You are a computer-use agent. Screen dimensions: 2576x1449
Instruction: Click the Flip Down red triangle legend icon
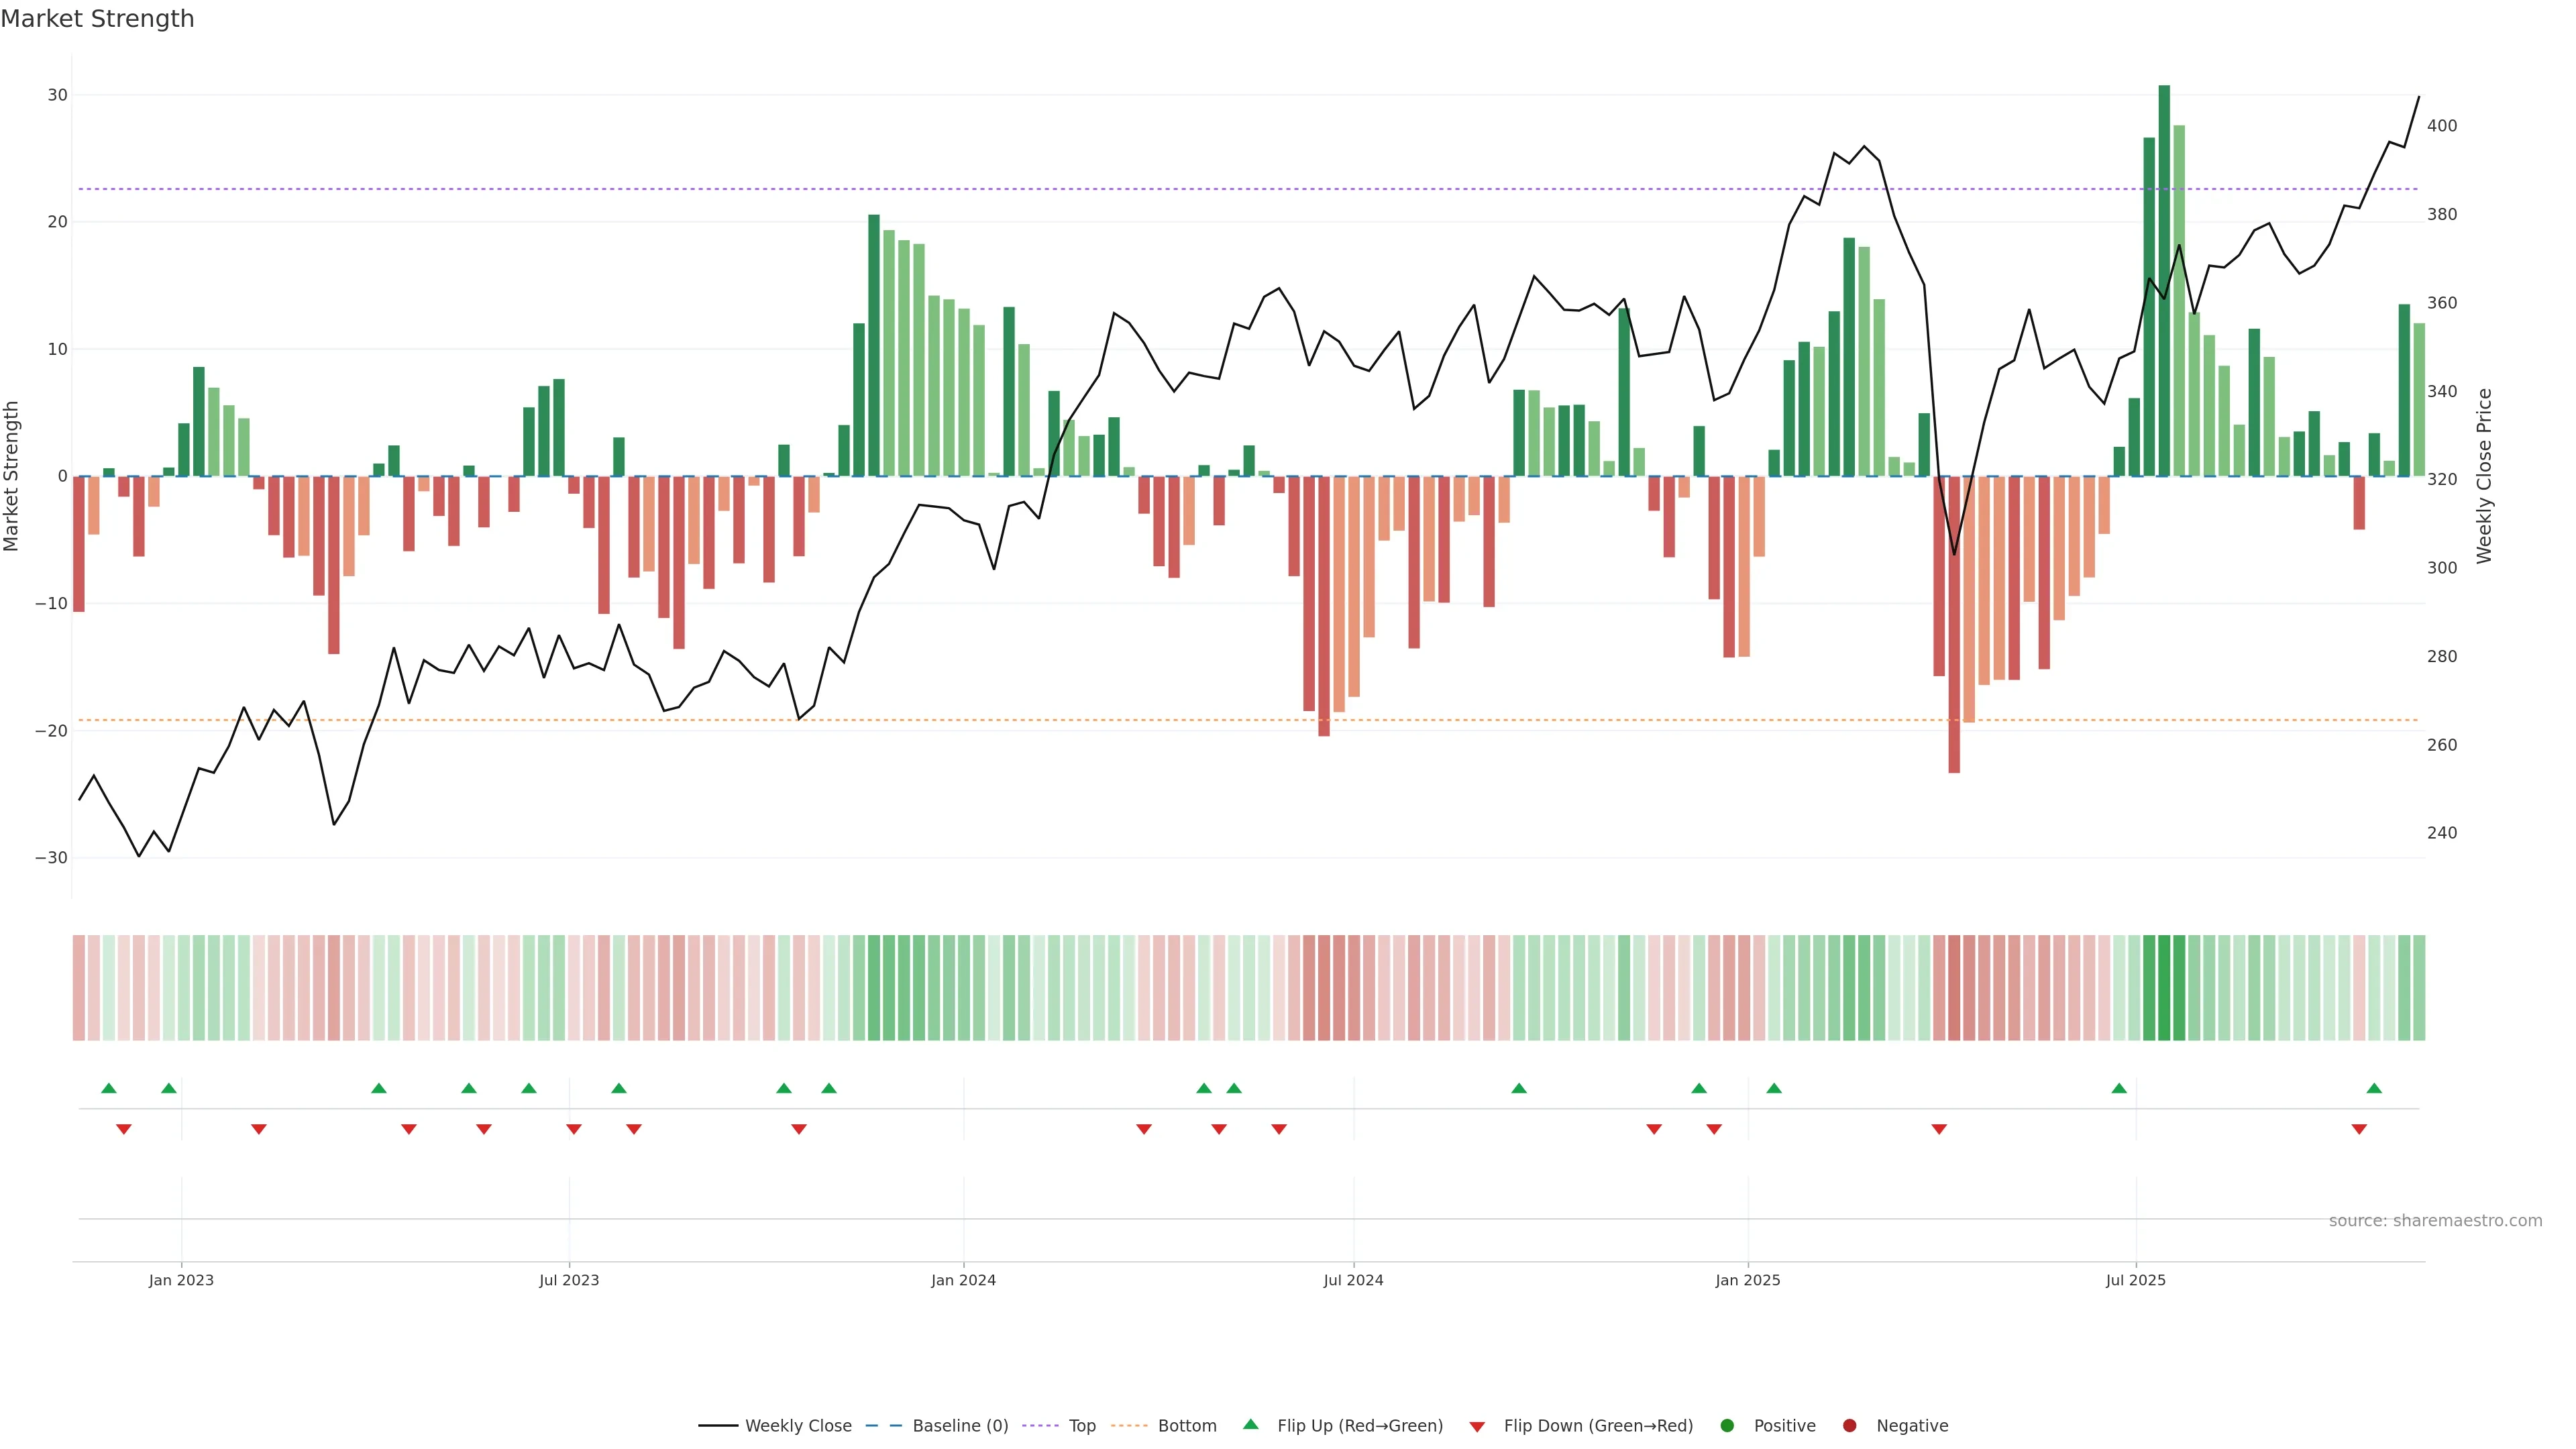[x=1476, y=1427]
